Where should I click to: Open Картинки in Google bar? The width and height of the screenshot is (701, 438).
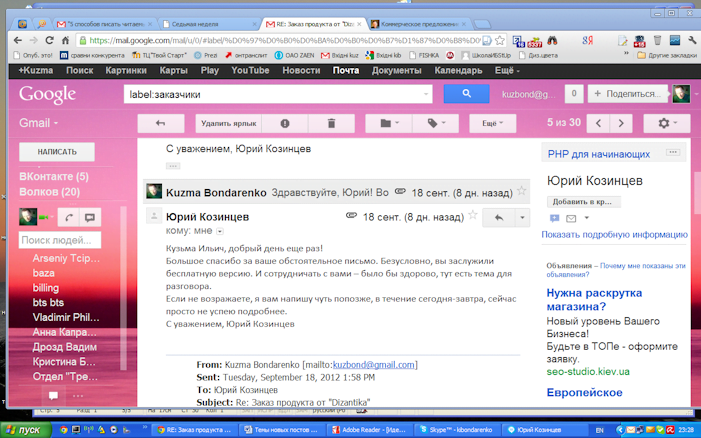126,70
